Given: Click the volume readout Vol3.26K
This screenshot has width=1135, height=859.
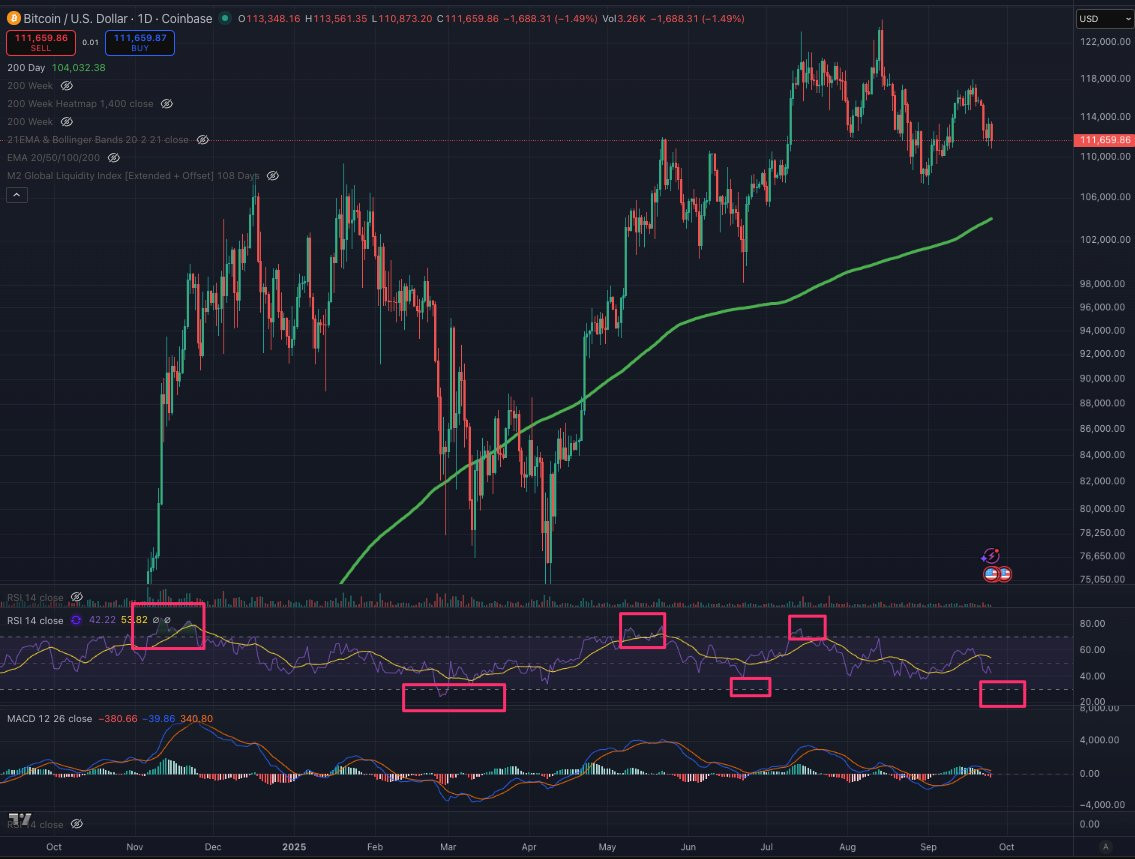Looking at the screenshot, I should pyautogui.click(x=623, y=19).
